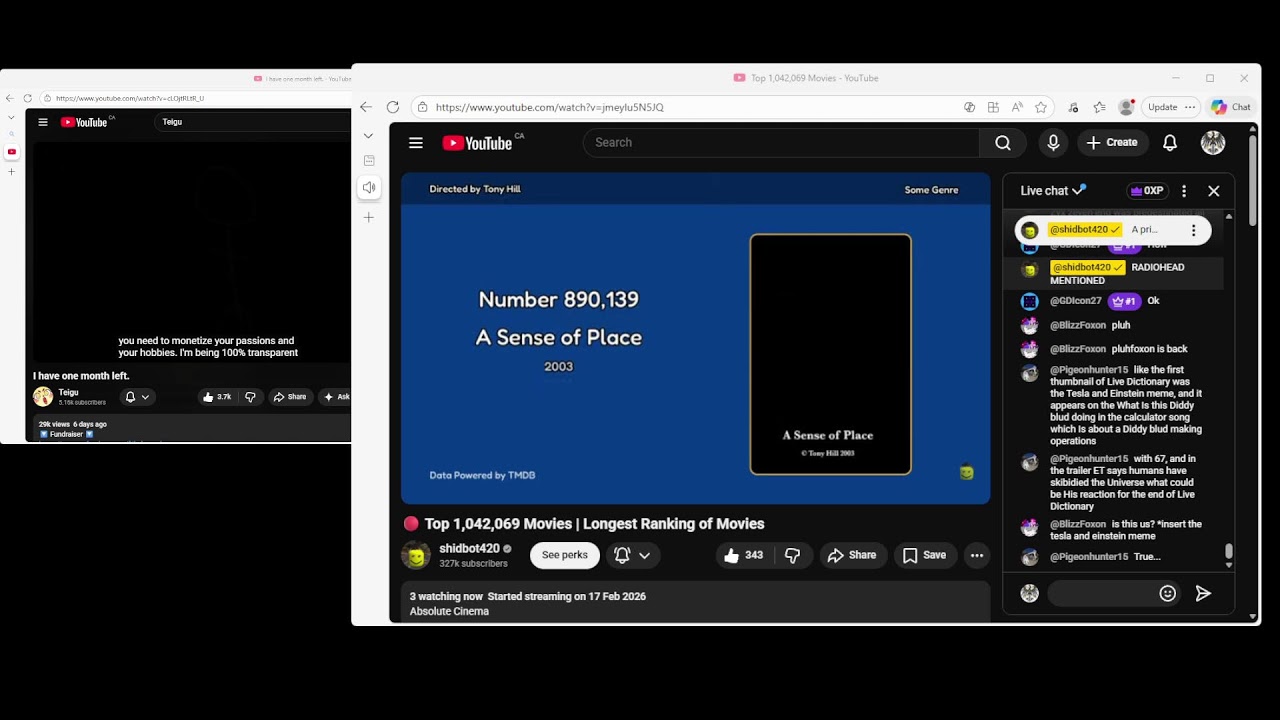Save the livestream to a playlist

click(924, 555)
